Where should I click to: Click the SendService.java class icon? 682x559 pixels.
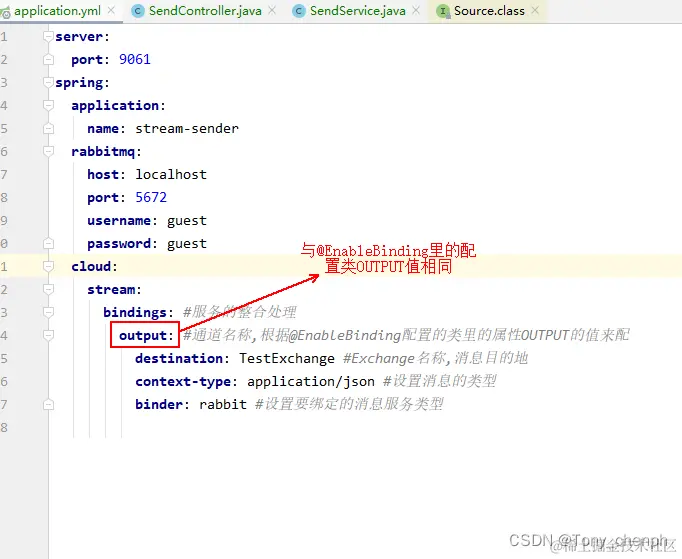(299, 11)
